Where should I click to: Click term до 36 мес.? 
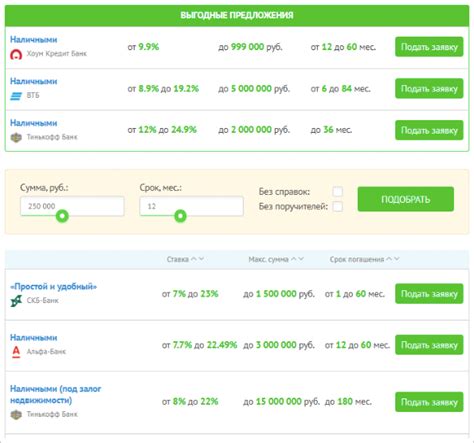(x=331, y=130)
